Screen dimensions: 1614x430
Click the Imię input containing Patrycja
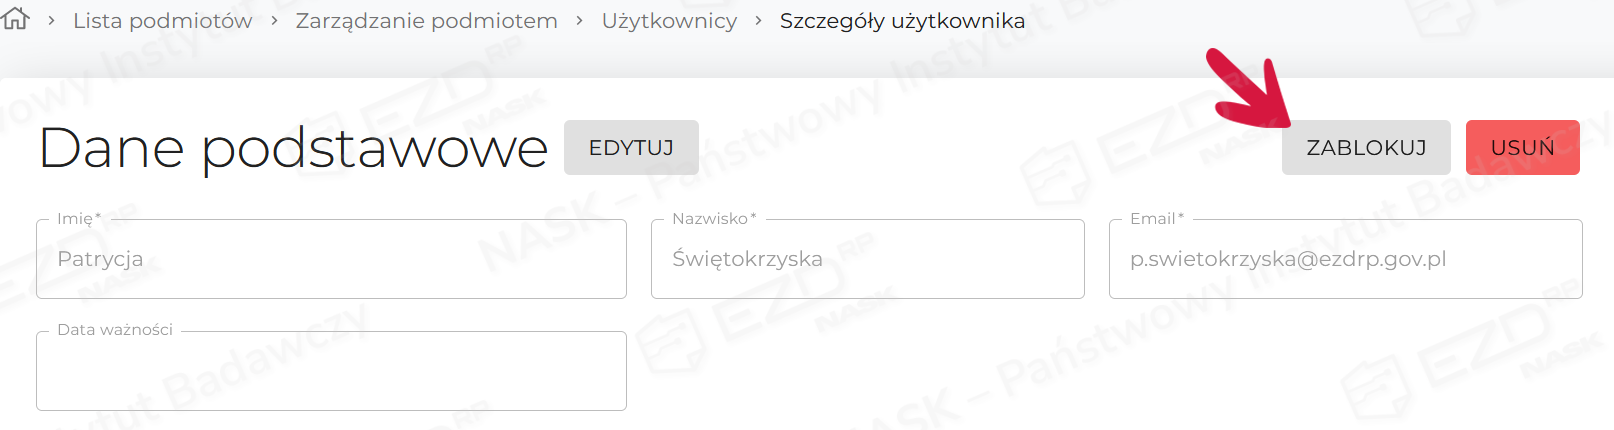(x=331, y=259)
